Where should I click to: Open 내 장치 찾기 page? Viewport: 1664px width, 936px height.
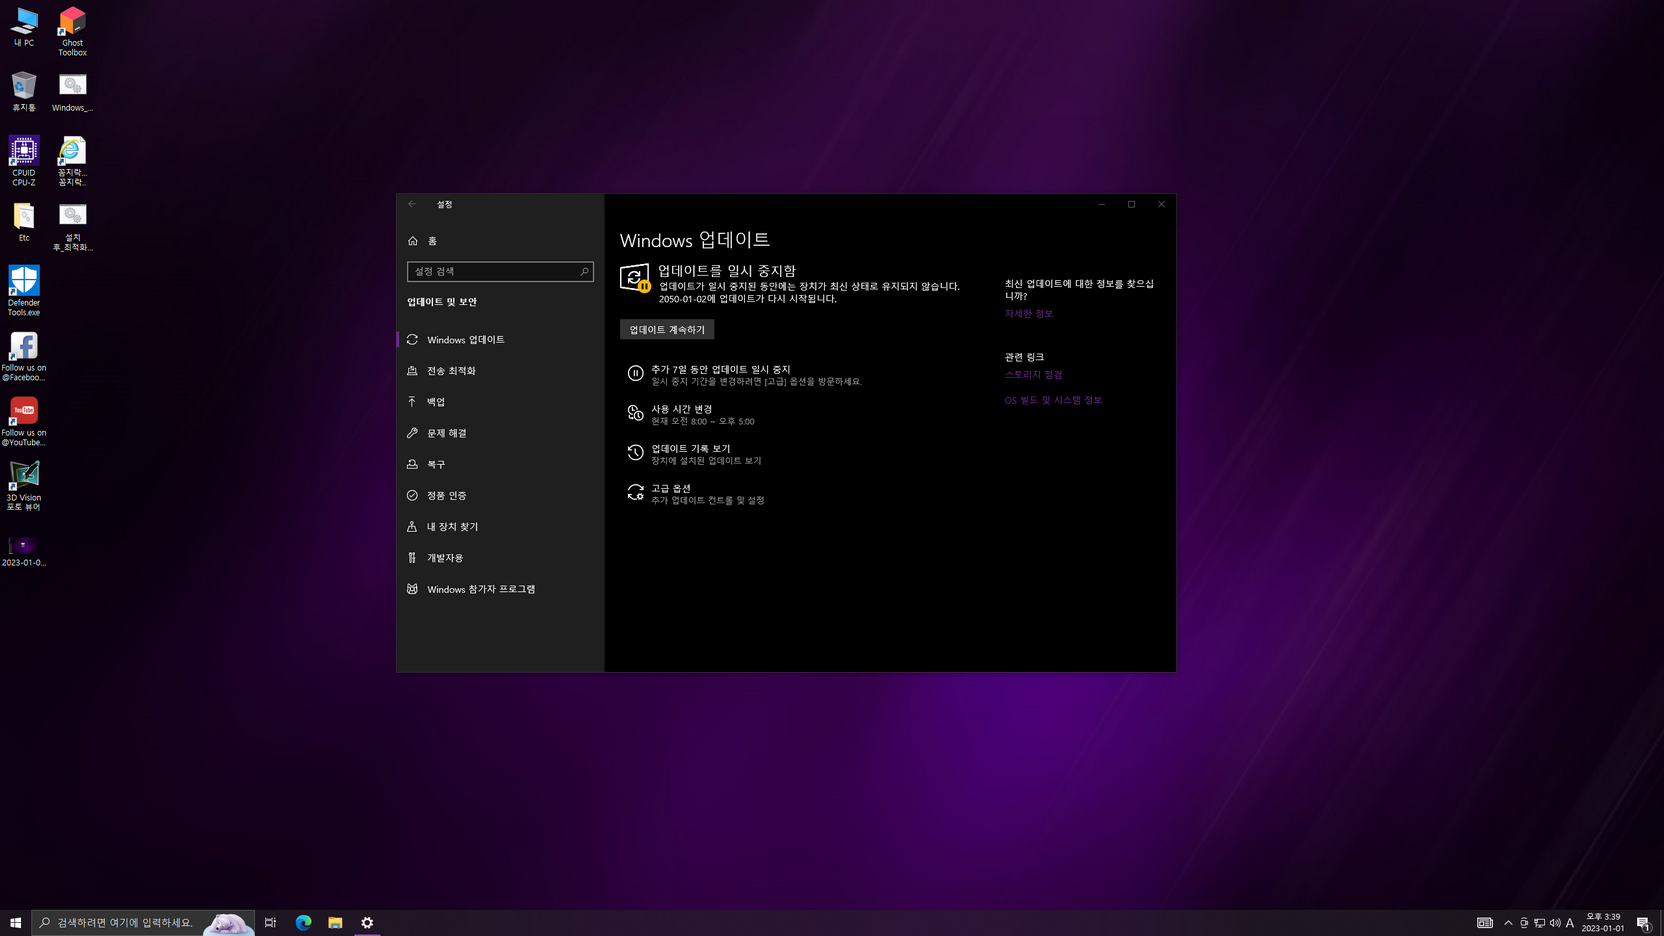(x=500, y=527)
